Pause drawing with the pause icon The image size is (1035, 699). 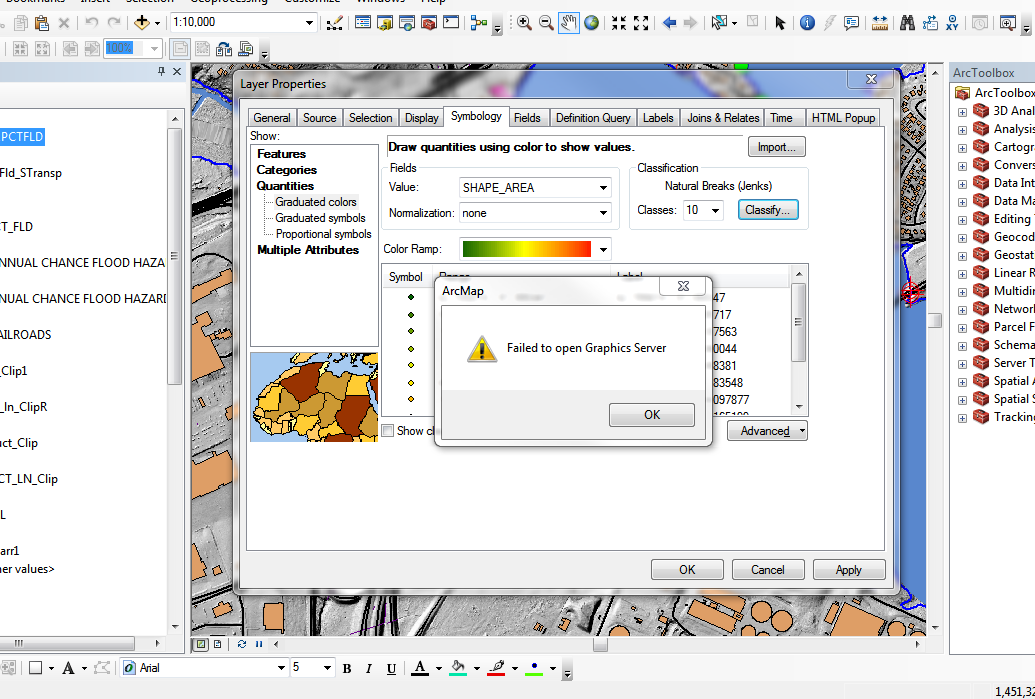pyautogui.click(x=259, y=644)
